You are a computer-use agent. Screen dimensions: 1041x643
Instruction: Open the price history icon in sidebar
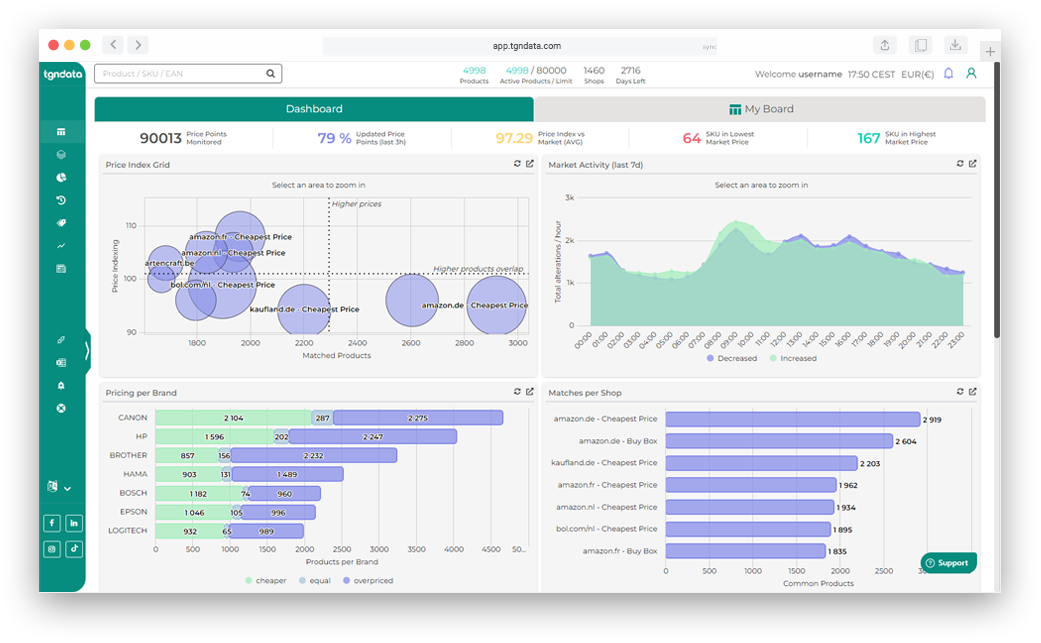62,200
